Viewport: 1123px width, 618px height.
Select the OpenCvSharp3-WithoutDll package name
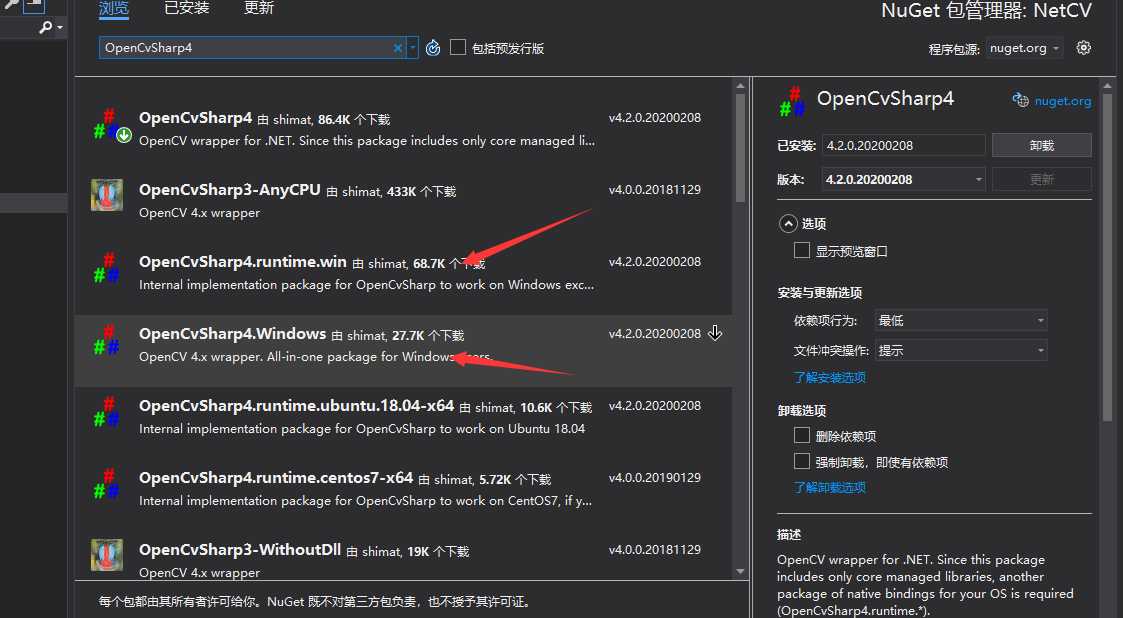click(240, 550)
